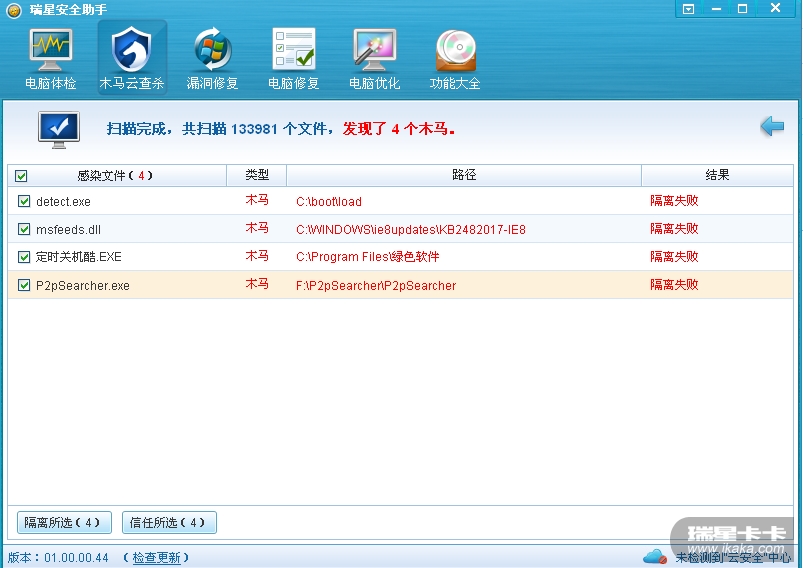The image size is (803, 568).
Task: Open the title bar dropdown menu button
Action: pyautogui.click(x=688, y=9)
